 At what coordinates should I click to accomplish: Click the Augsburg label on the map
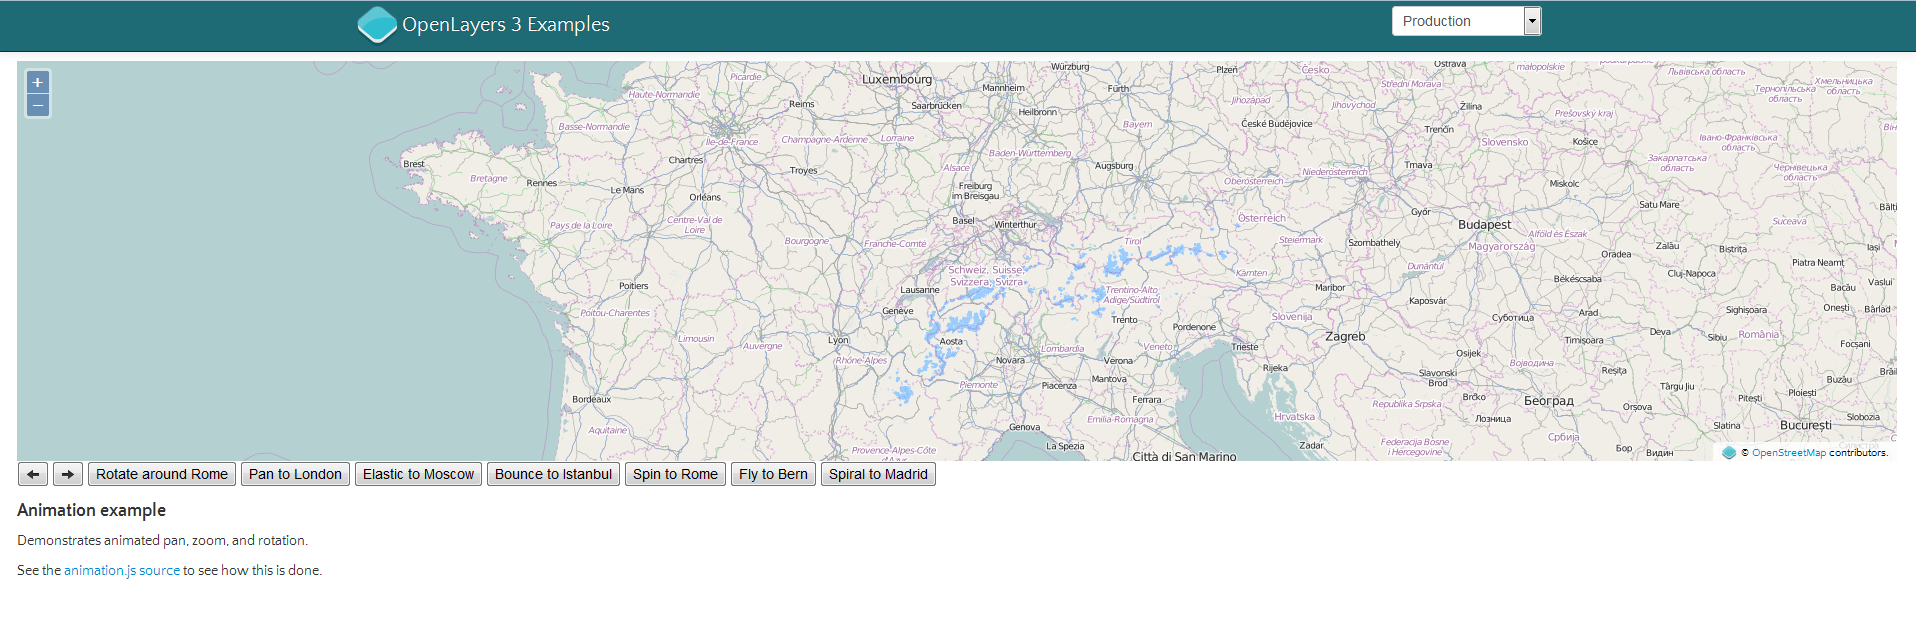[x=1114, y=166]
